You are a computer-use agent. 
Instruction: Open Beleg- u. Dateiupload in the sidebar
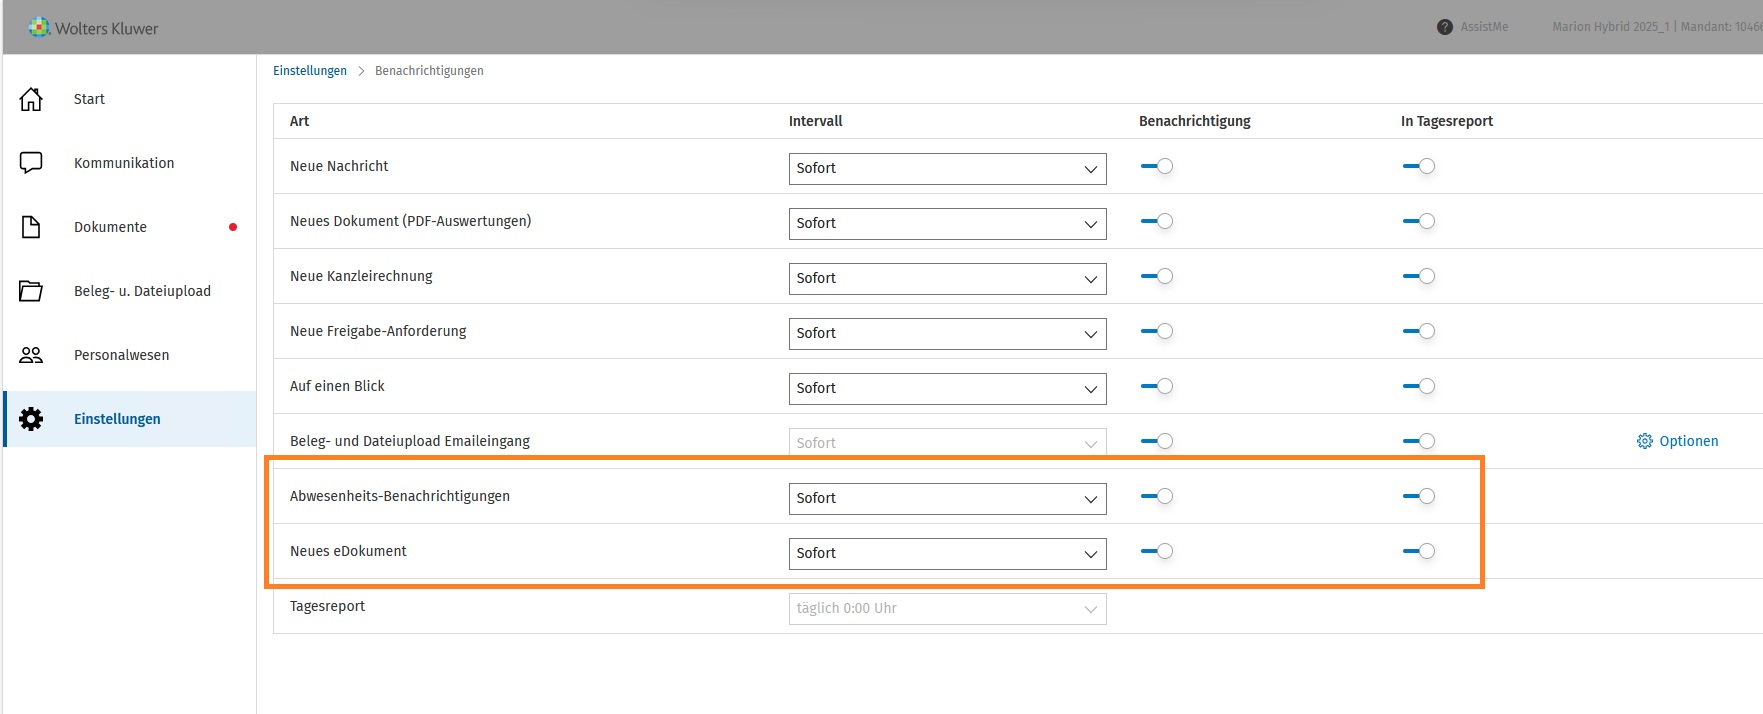pos(142,291)
